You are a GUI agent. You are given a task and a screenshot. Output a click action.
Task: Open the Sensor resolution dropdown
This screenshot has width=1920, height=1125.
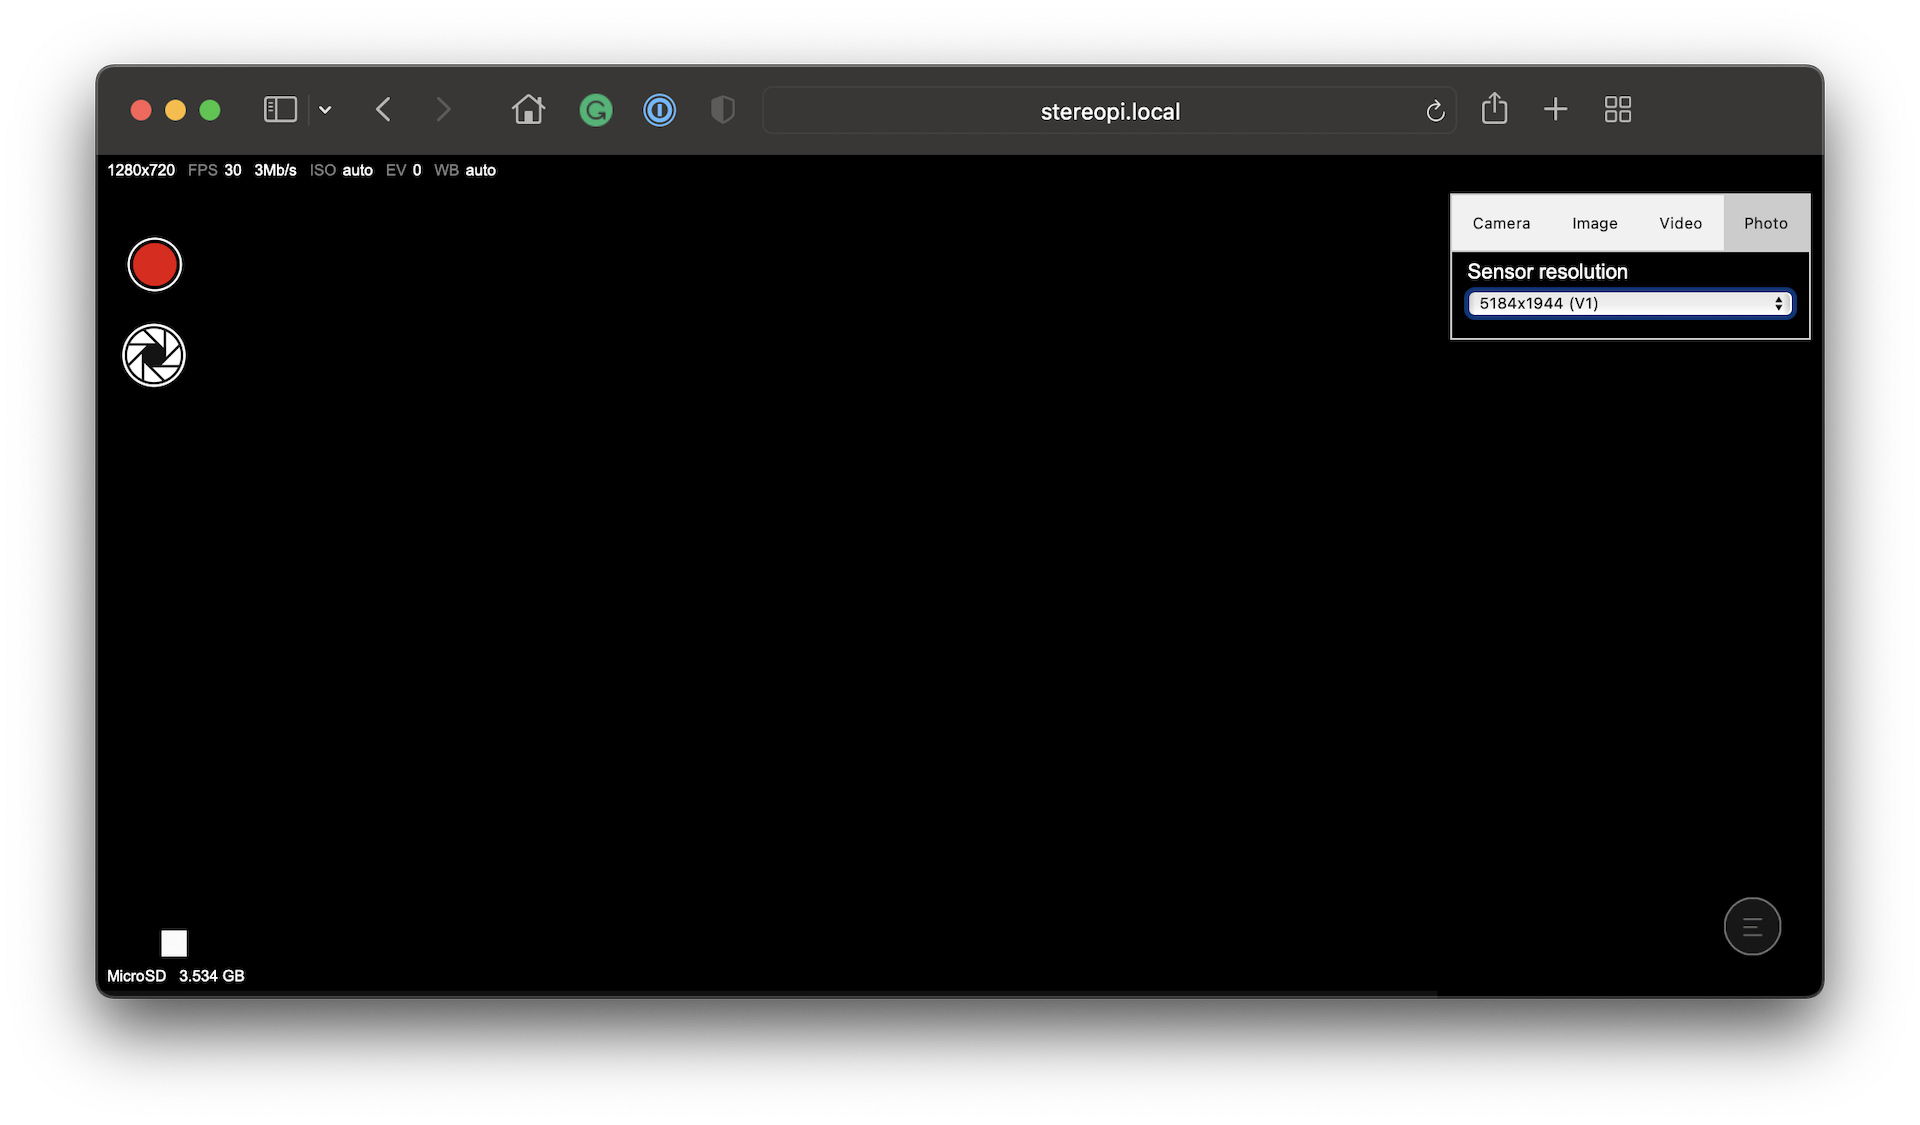tap(1629, 304)
